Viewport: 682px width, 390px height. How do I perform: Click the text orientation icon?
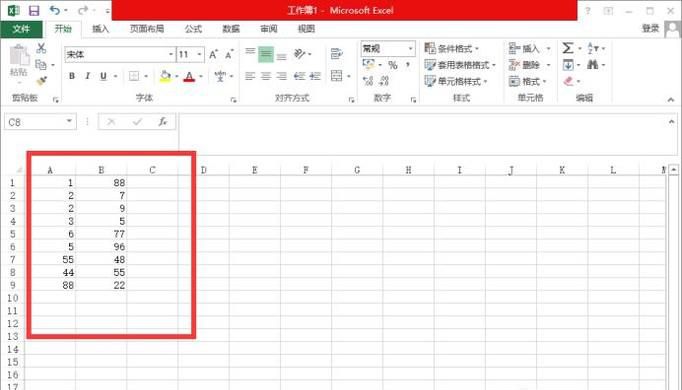click(299, 54)
